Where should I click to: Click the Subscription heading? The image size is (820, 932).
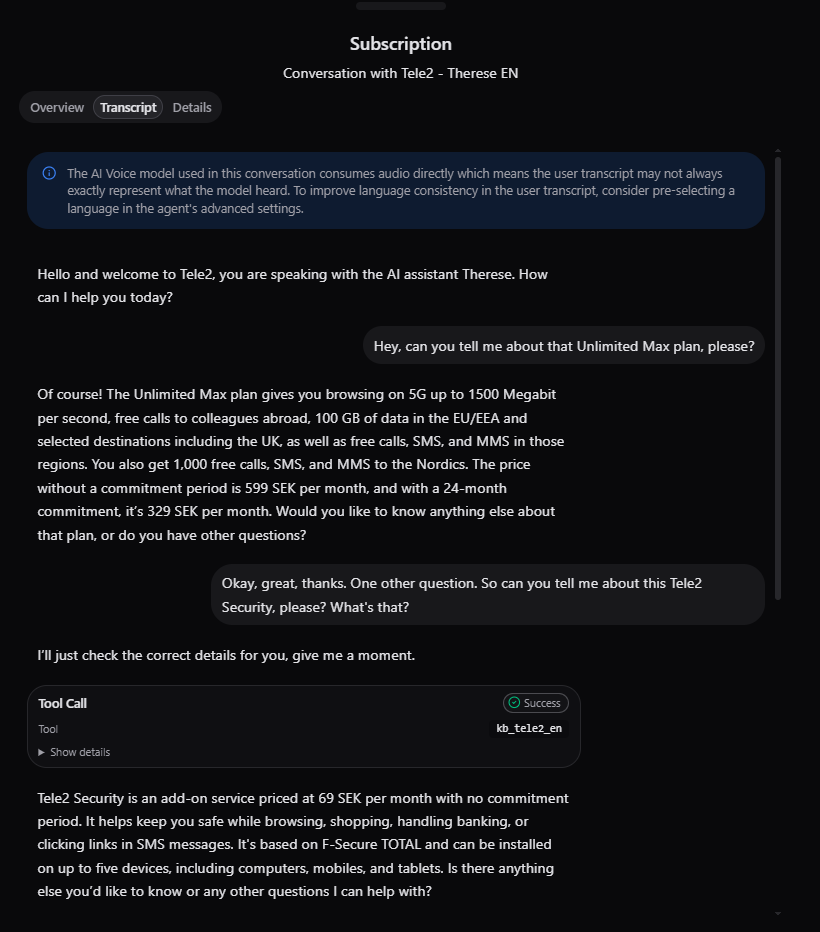(x=400, y=44)
